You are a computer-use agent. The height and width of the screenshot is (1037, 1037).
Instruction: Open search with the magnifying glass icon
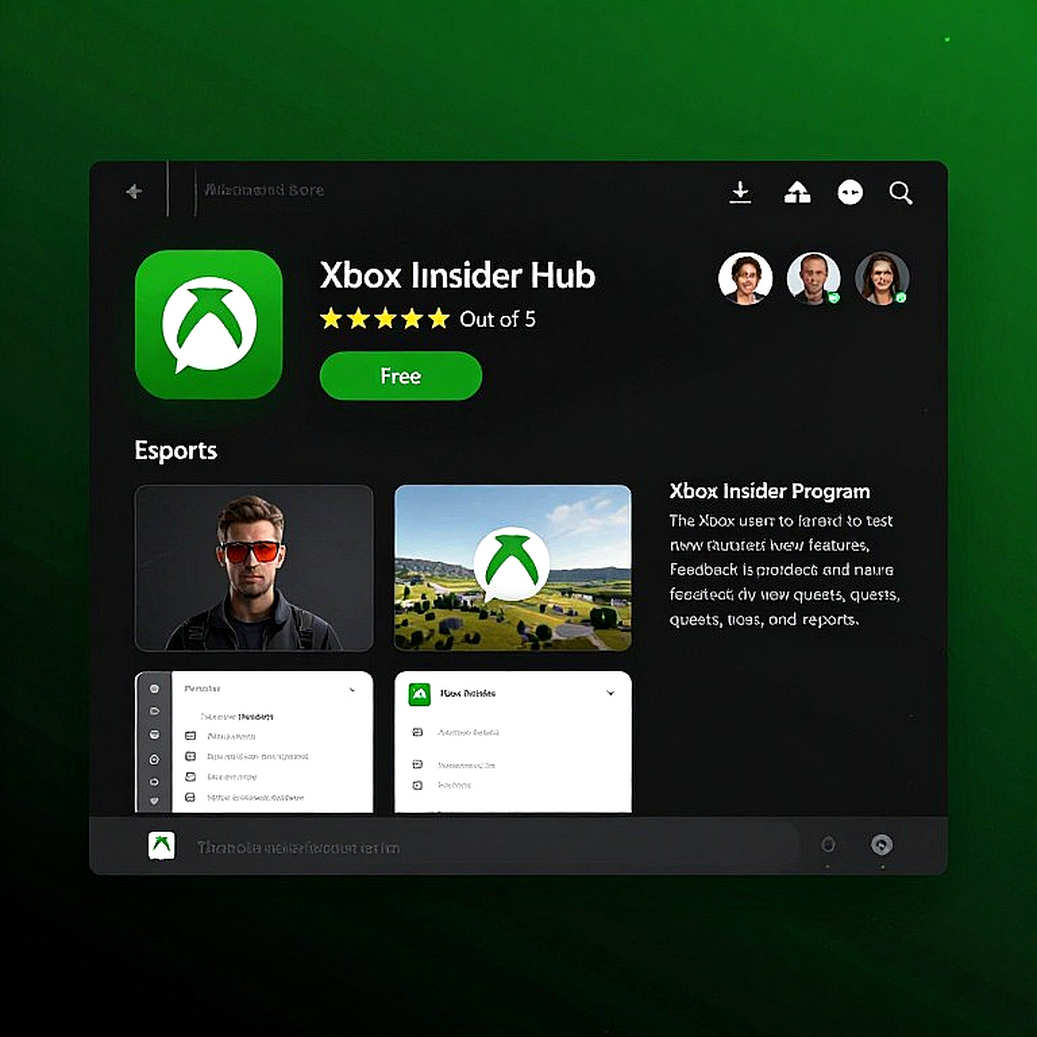pos(901,193)
